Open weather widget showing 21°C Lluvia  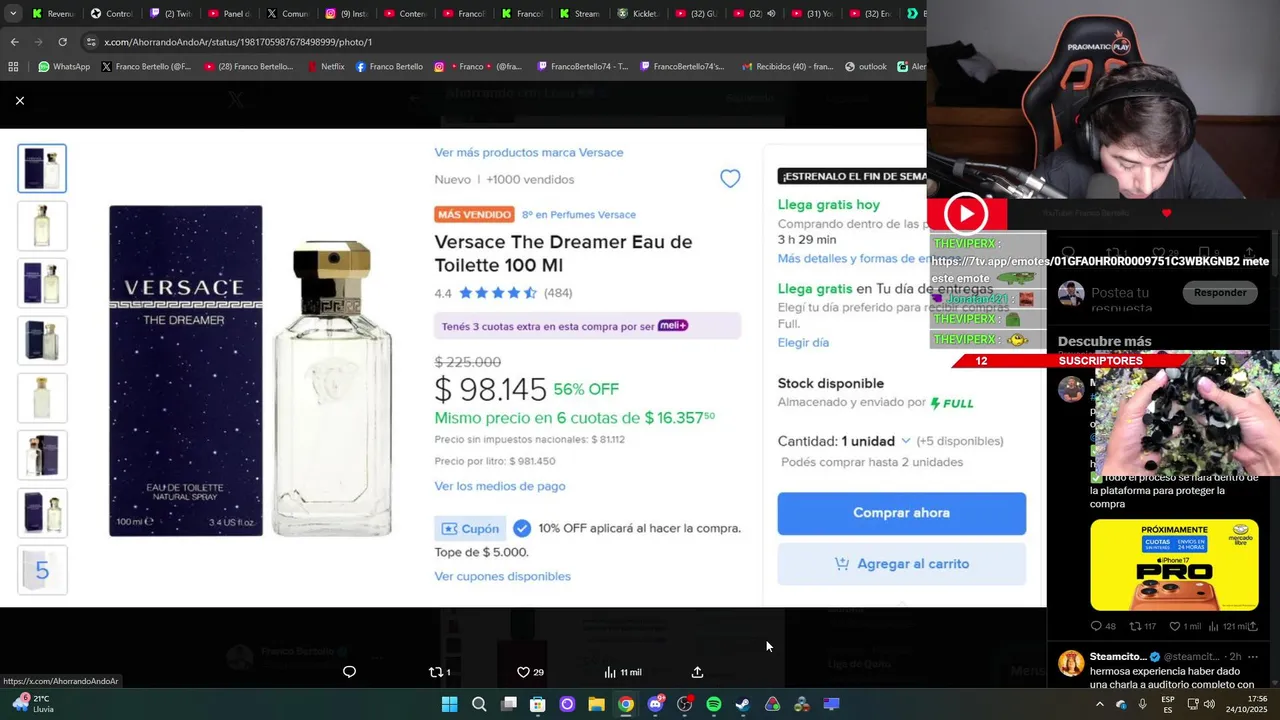coord(32,704)
